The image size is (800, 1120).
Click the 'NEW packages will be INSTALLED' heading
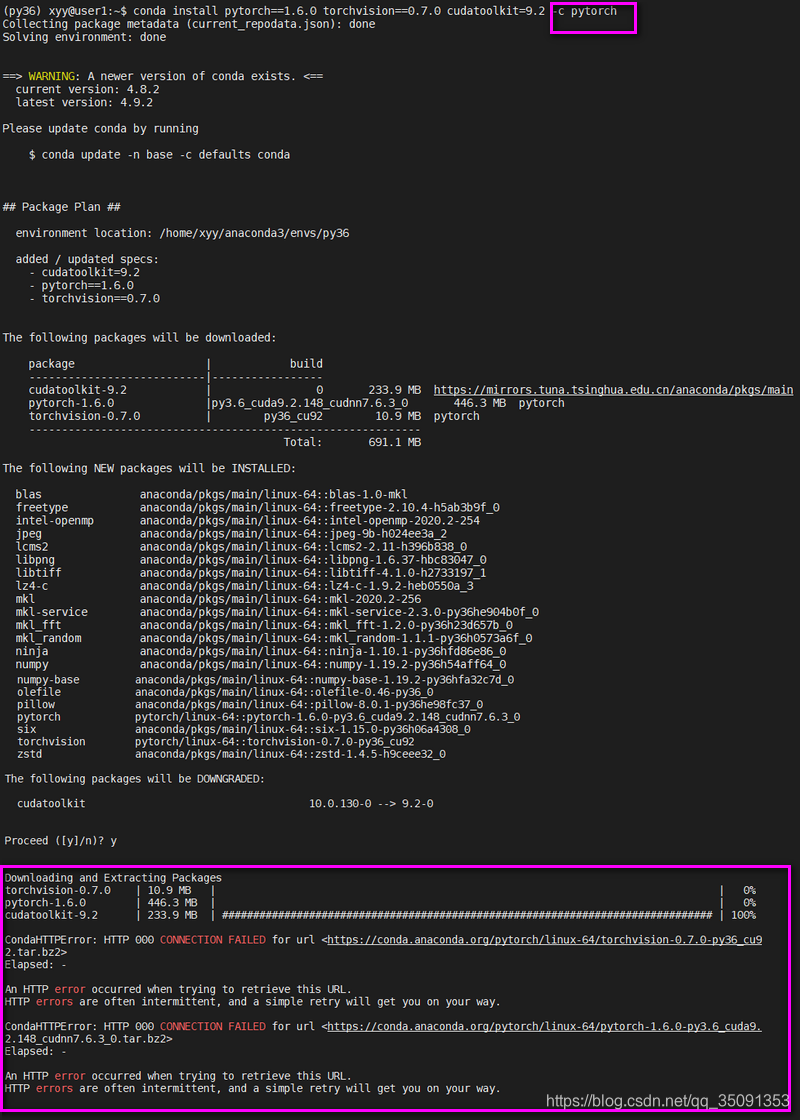(148, 468)
